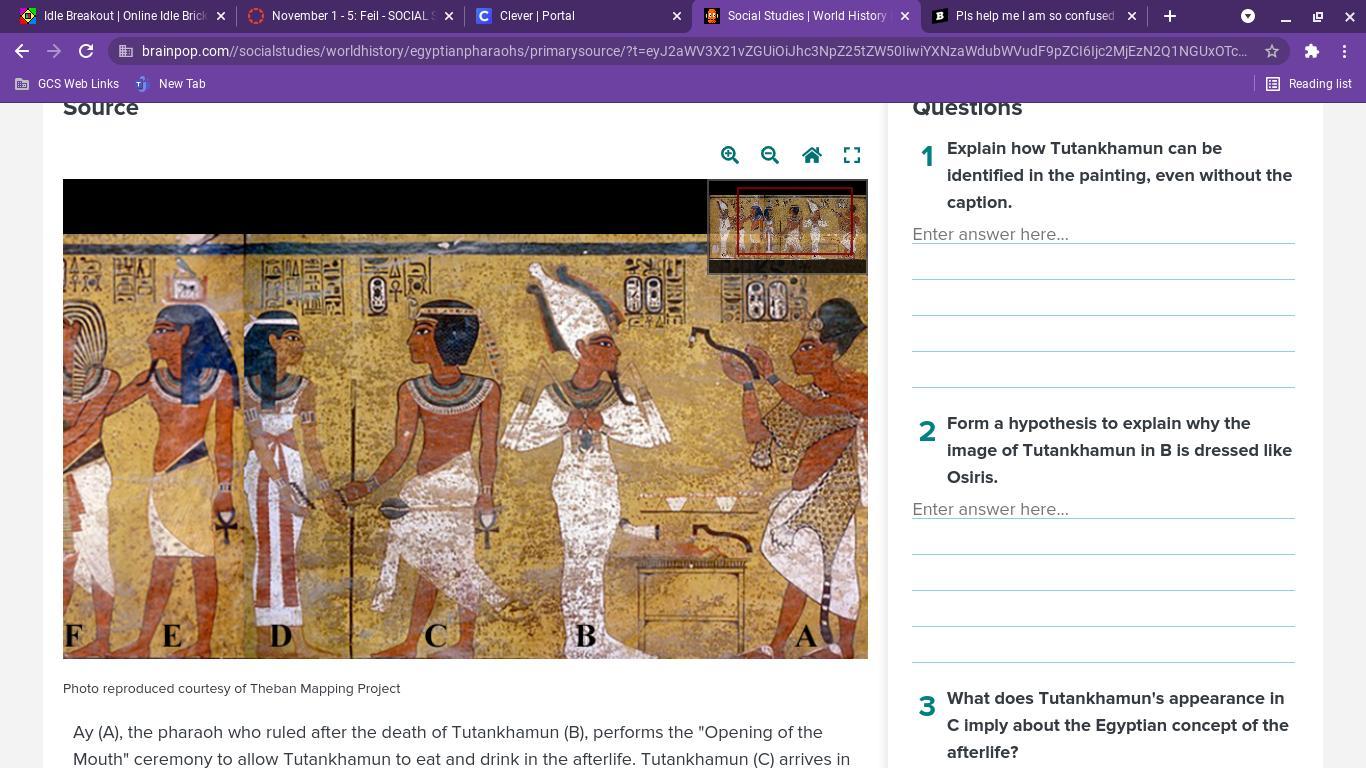Expand the tab search dropdown arrow
The height and width of the screenshot is (768, 1366).
[x=1248, y=16]
